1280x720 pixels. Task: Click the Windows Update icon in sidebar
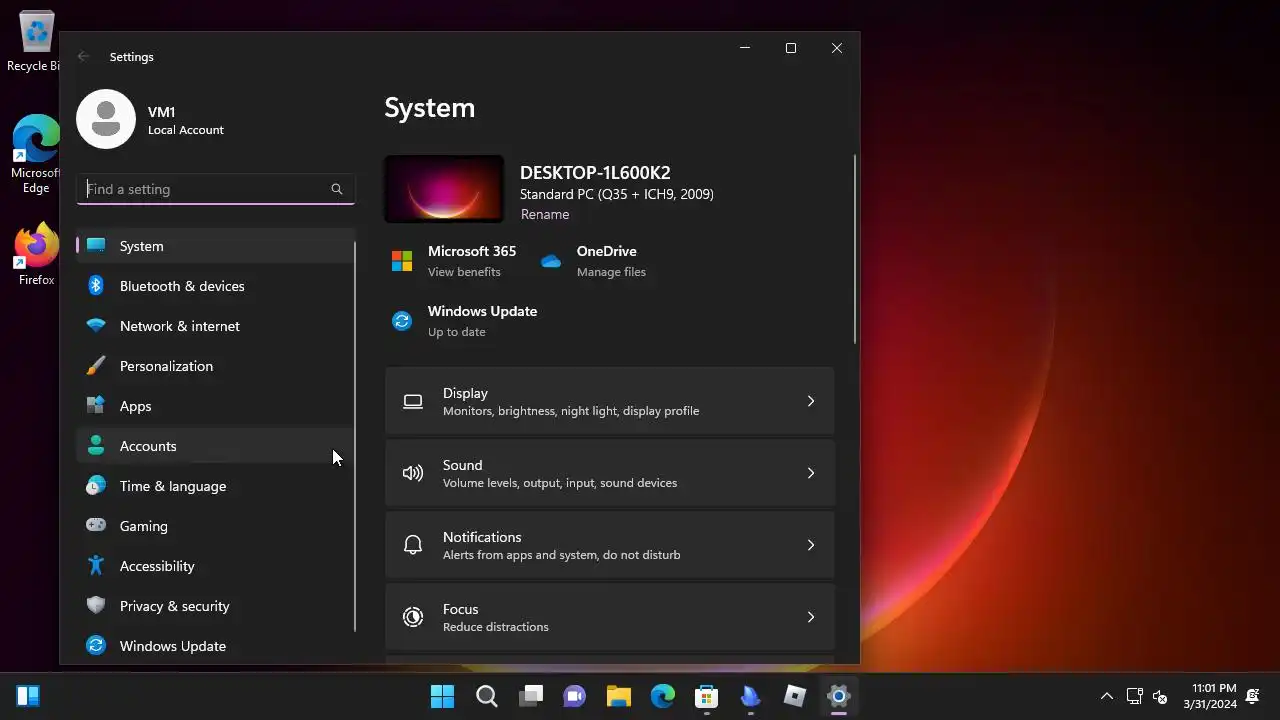coord(96,645)
